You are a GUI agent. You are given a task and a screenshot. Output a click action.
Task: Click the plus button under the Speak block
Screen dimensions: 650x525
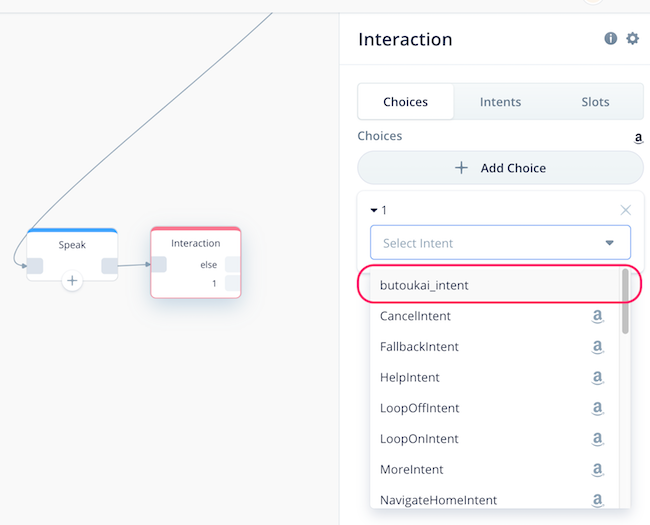[72, 281]
